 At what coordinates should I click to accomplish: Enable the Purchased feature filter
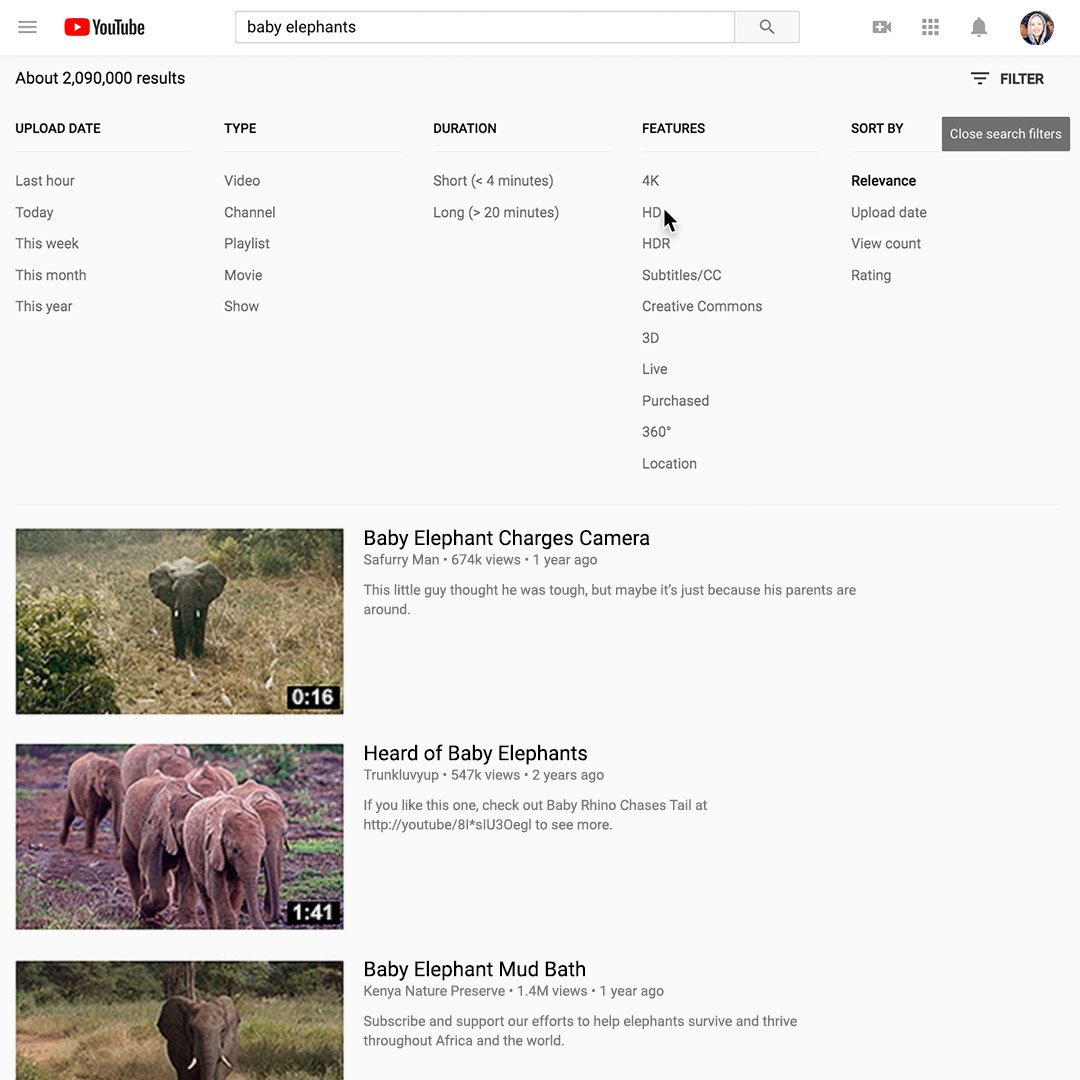(x=675, y=400)
